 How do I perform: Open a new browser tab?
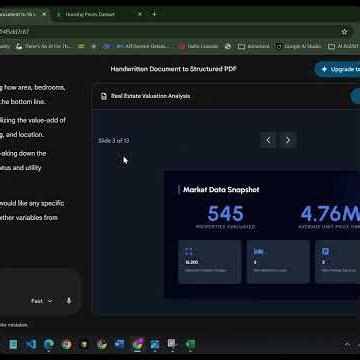[154, 14]
